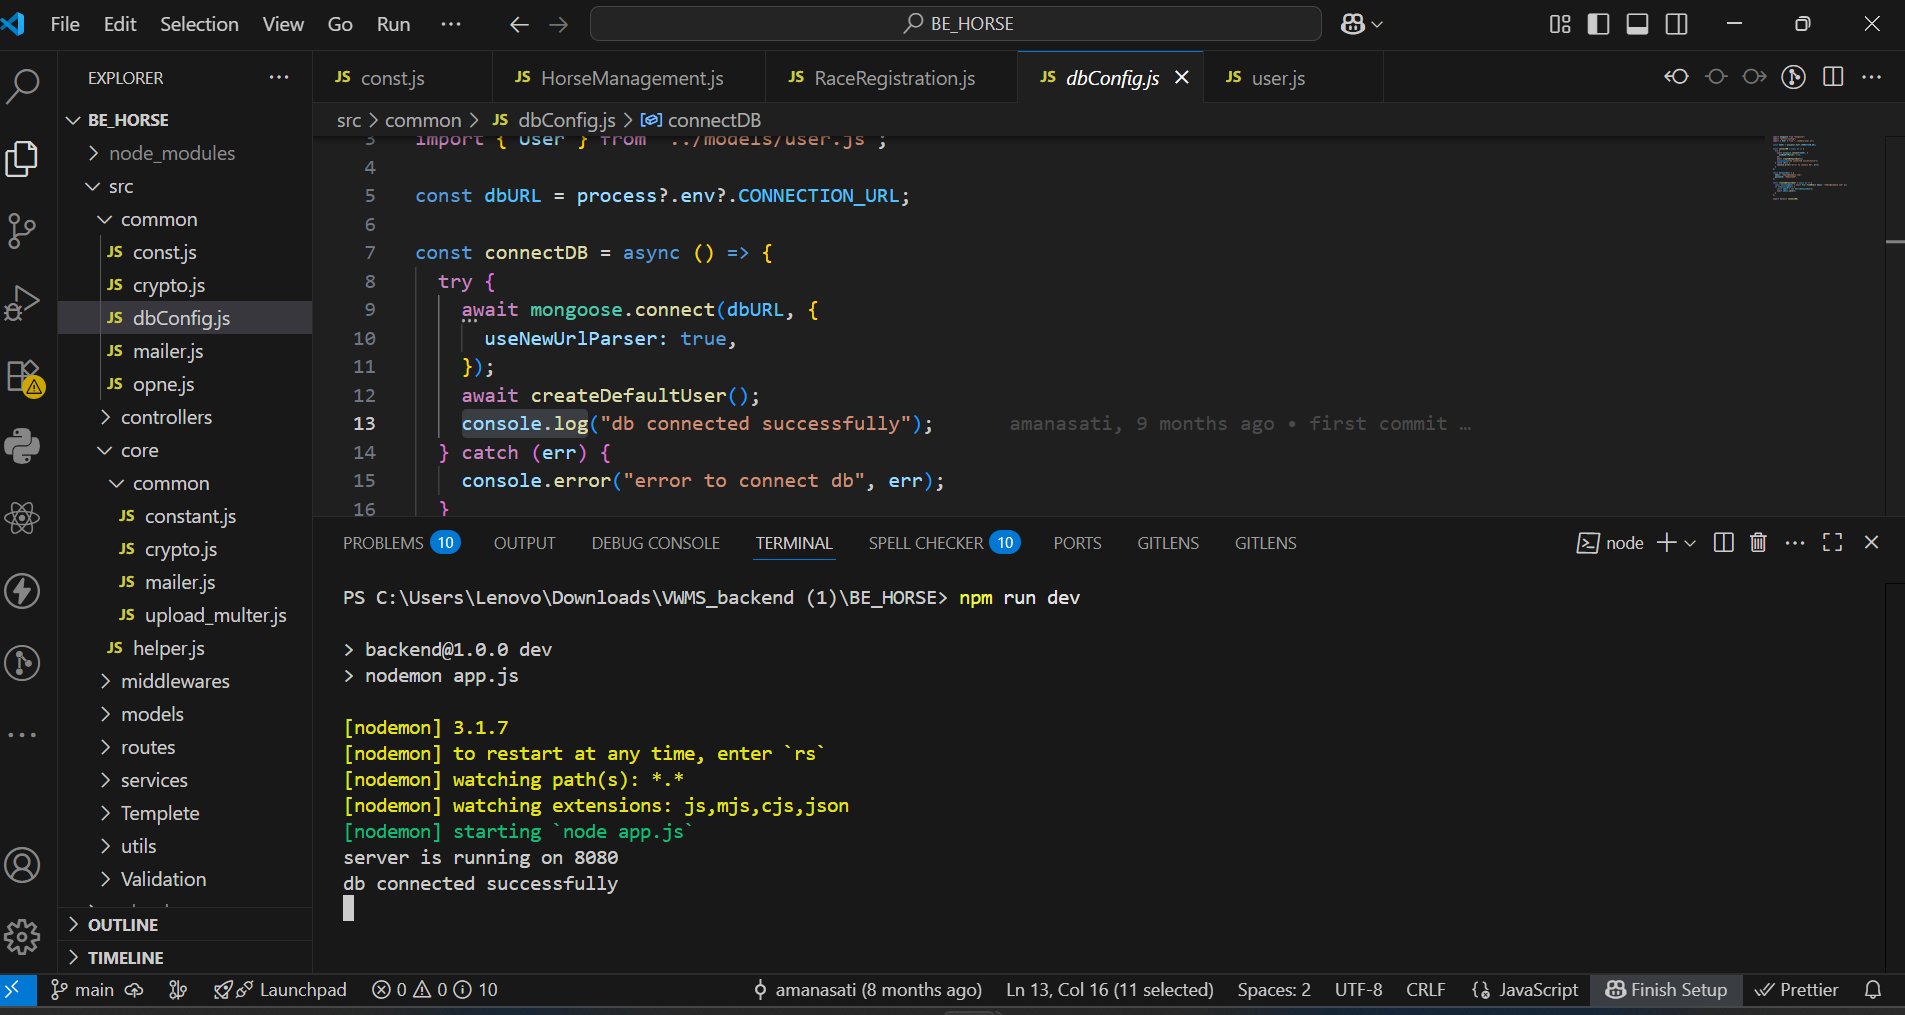Screen dimensions: 1905x1015
Task: Open the Extensions view
Action: click(x=22, y=376)
